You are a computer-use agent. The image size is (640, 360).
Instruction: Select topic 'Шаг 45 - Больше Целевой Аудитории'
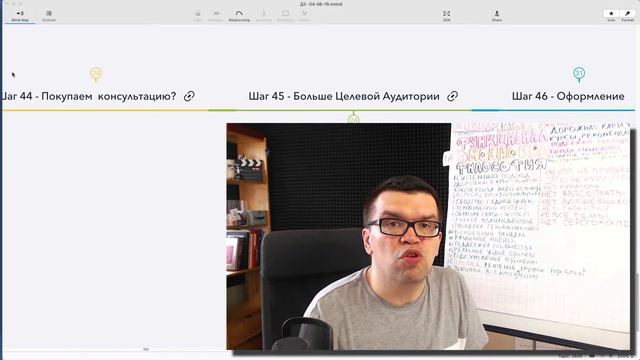click(x=344, y=96)
